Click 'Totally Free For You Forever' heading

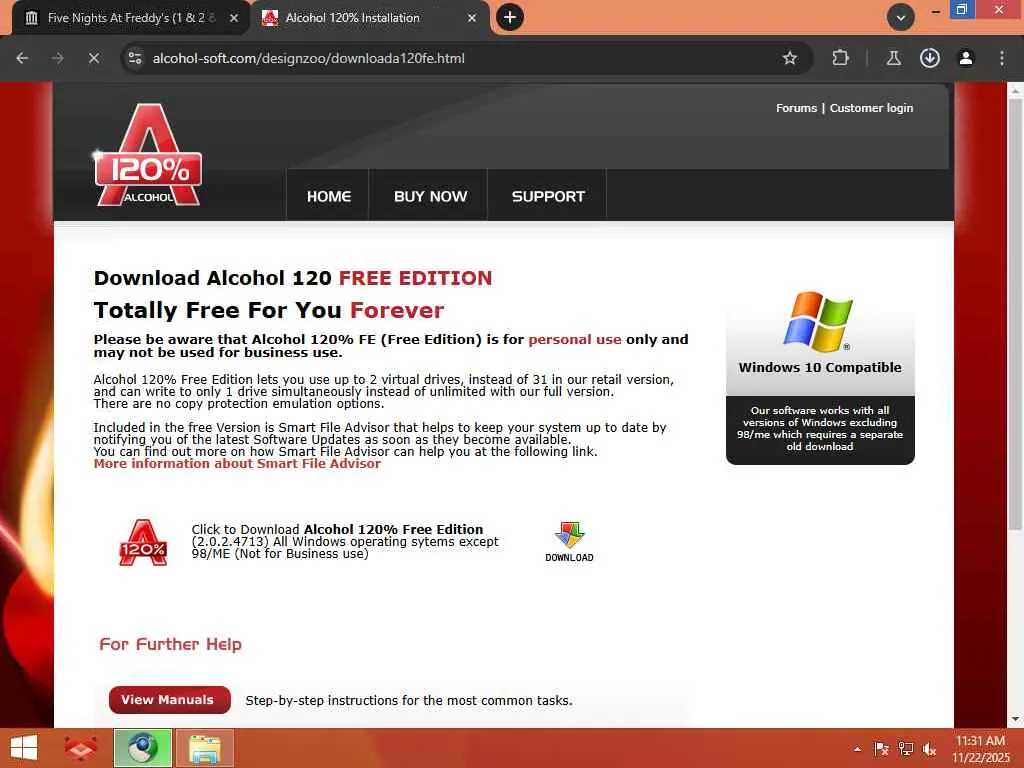tap(268, 310)
